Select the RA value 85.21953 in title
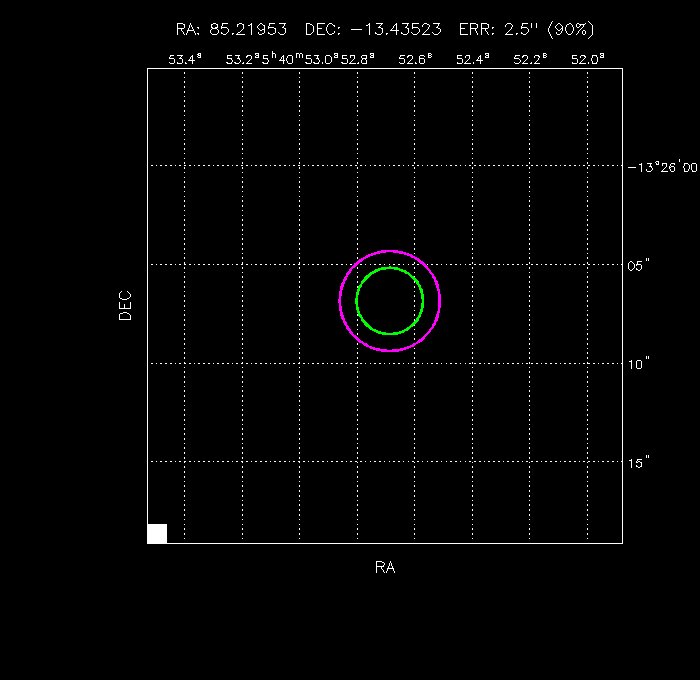The height and width of the screenshot is (680, 700). click(x=245, y=30)
